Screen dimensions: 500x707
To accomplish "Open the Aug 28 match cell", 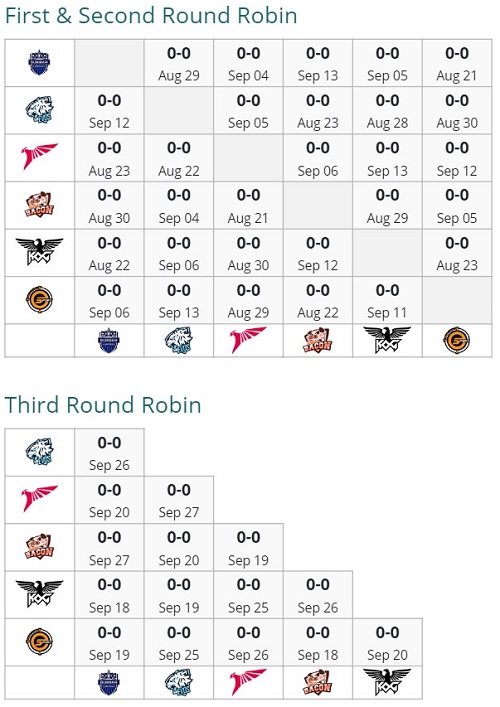I will pyautogui.click(x=387, y=110).
